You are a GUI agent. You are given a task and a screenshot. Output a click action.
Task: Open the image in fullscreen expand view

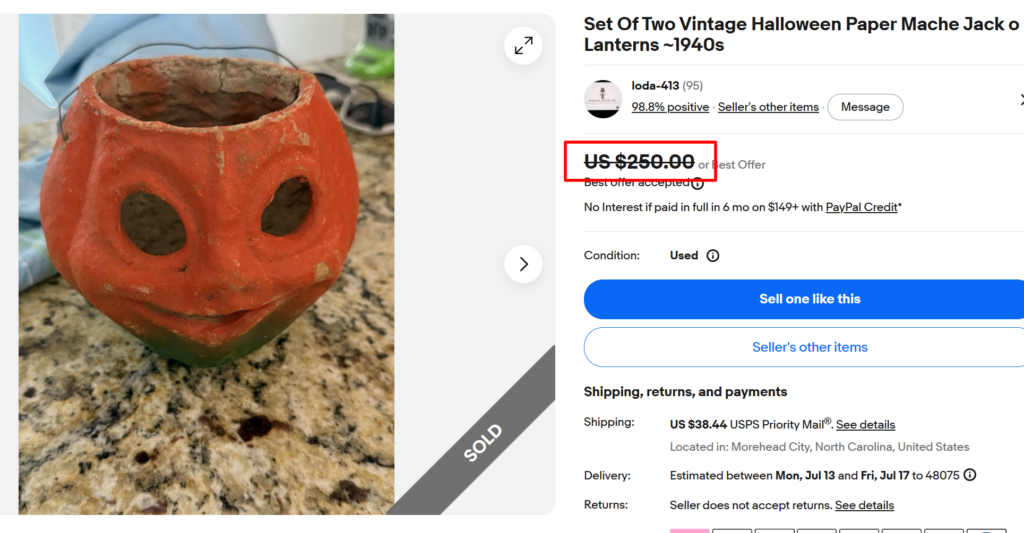[523, 46]
